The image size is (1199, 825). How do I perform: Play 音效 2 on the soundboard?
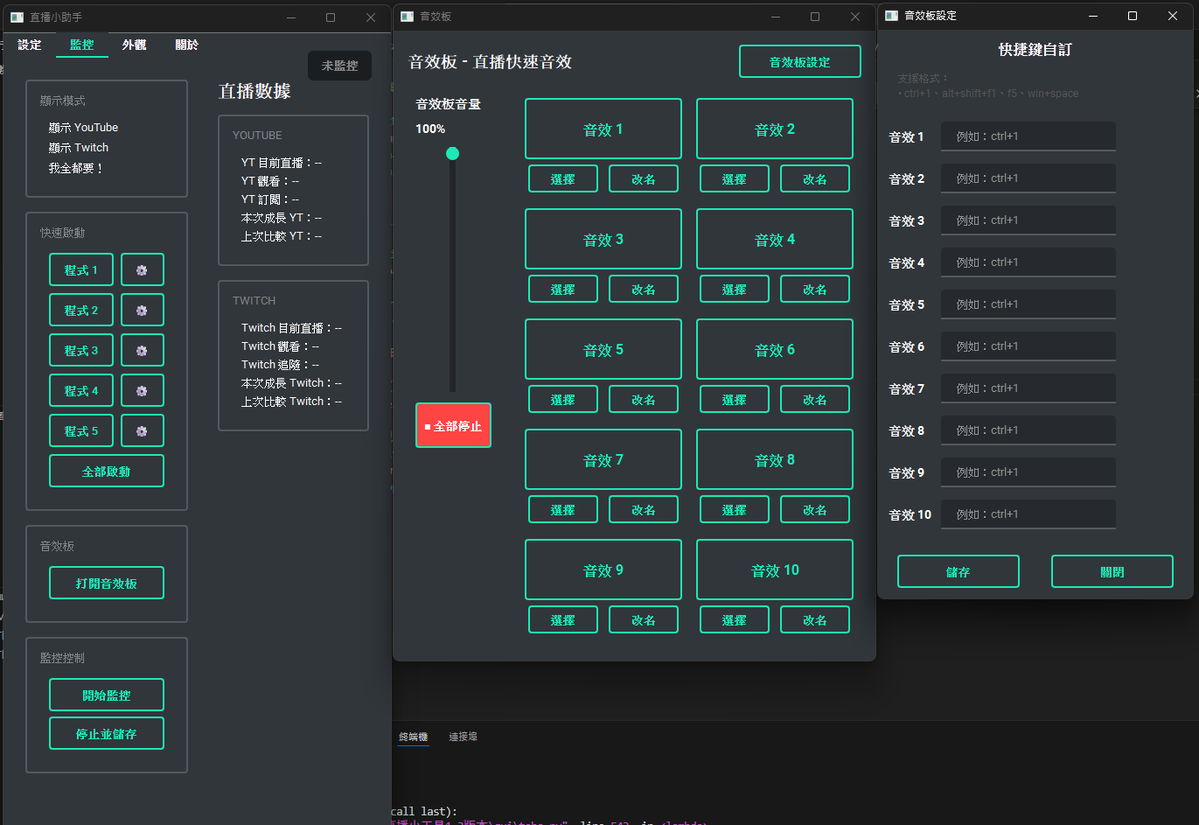point(775,129)
